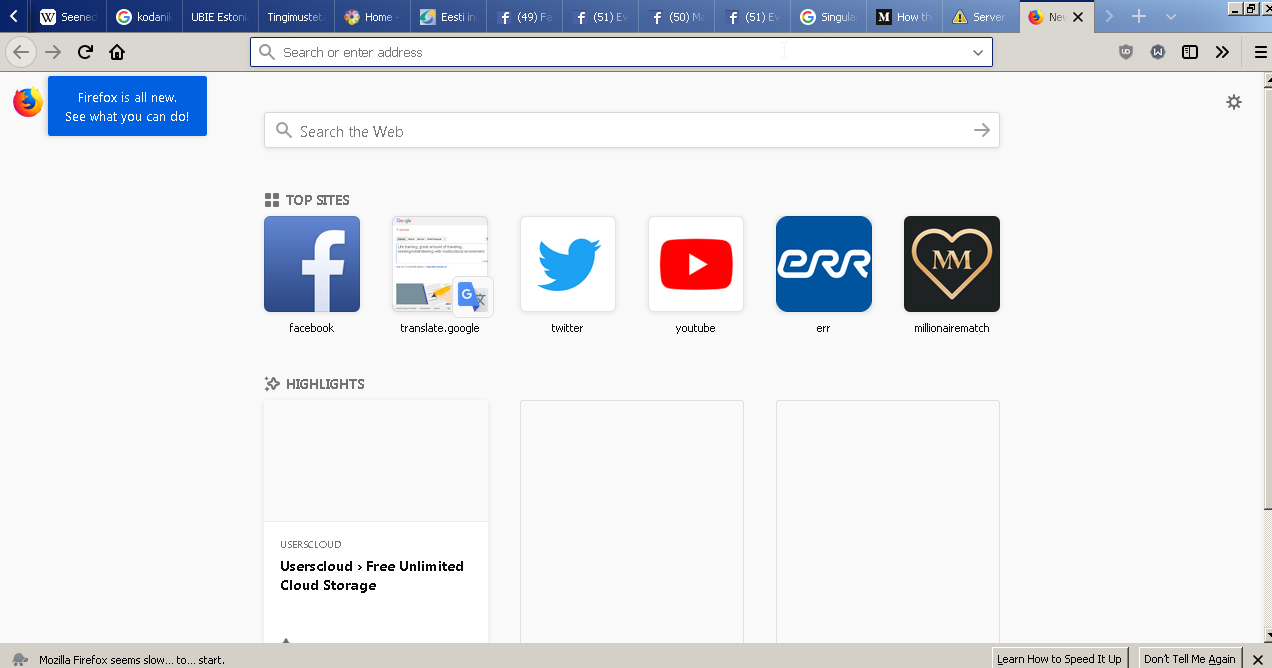Viewport: 1272px width, 668px height.
Task: Open new tab preferences gear
Action: tap(1234, 102)
